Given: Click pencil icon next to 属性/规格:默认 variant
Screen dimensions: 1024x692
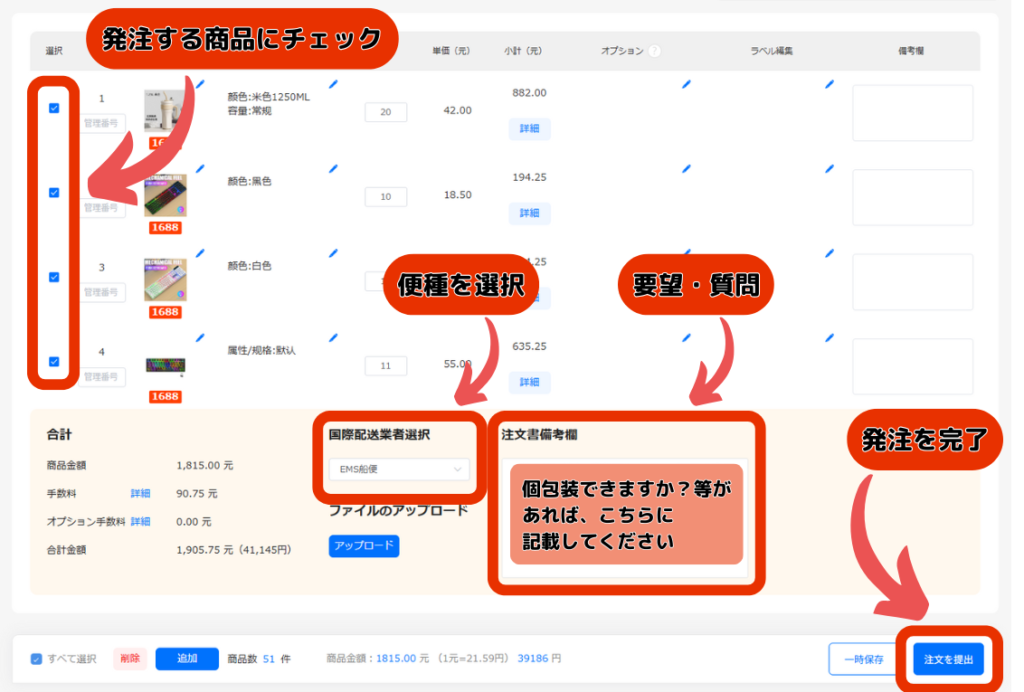Looking at the screenshot, I should (x=333, y=338).
